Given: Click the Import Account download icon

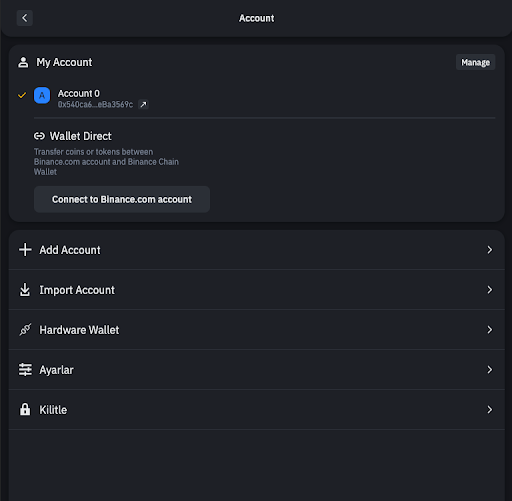Looking at the screenshot, I should 25,290.
